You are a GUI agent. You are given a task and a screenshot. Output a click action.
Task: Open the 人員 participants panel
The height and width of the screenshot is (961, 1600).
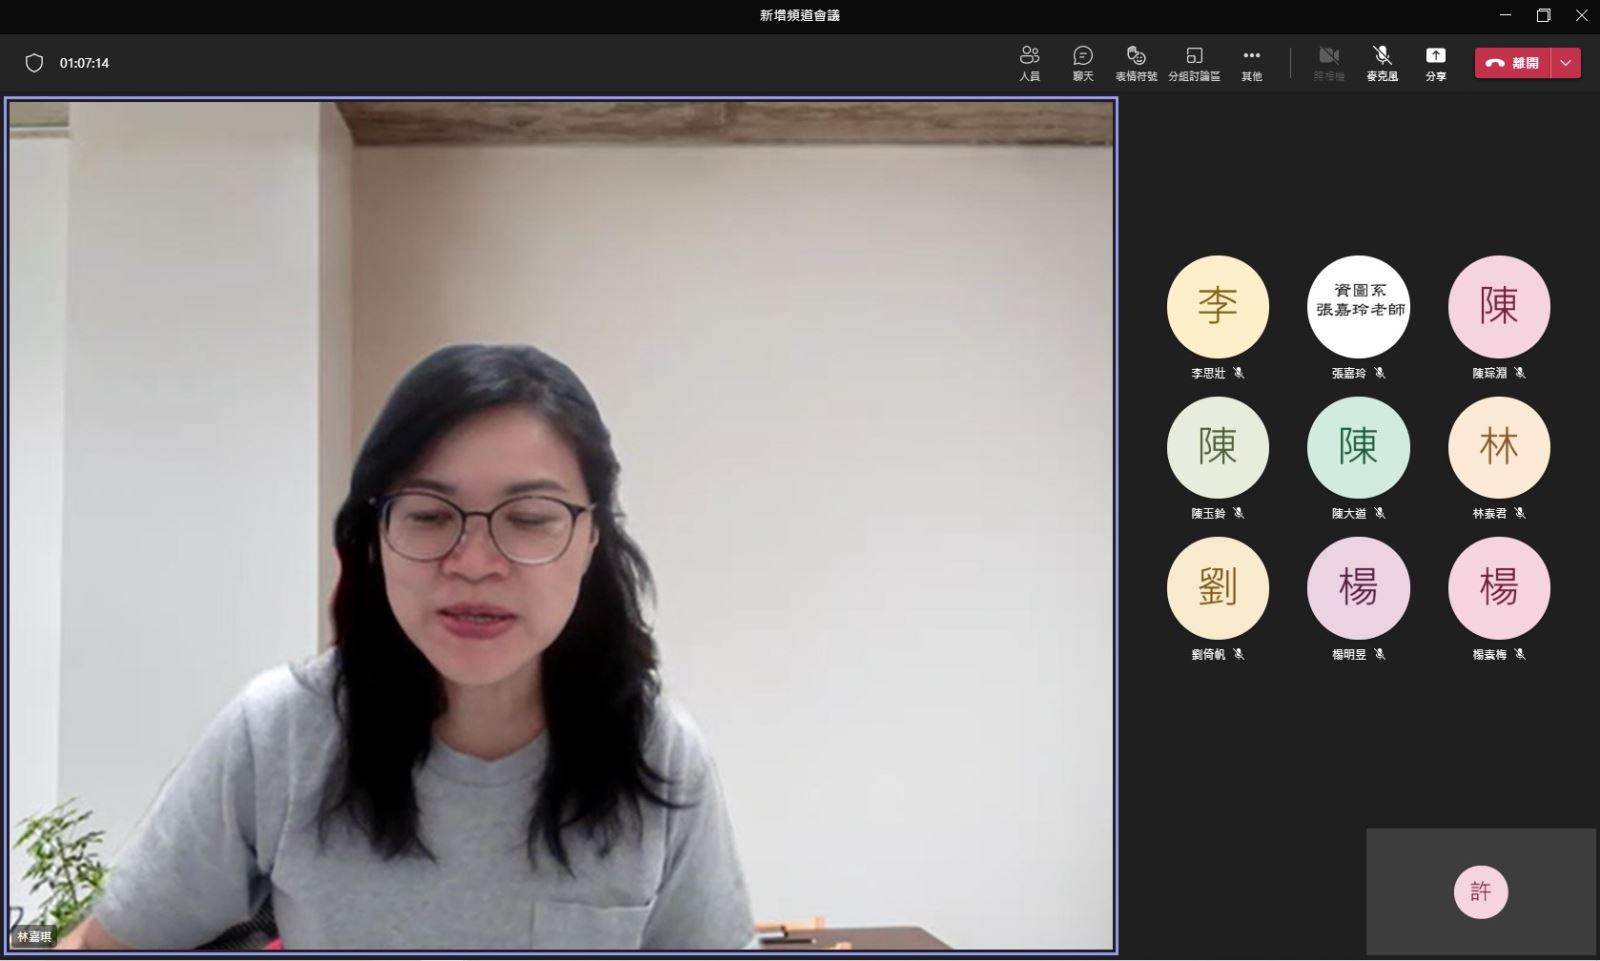1029,62
